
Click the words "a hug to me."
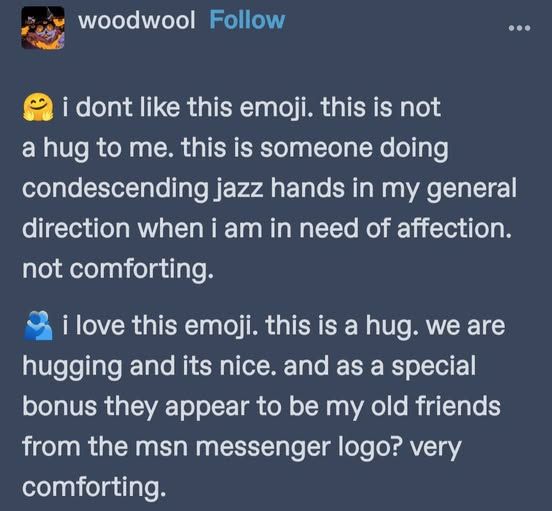(x=98, y=149)
